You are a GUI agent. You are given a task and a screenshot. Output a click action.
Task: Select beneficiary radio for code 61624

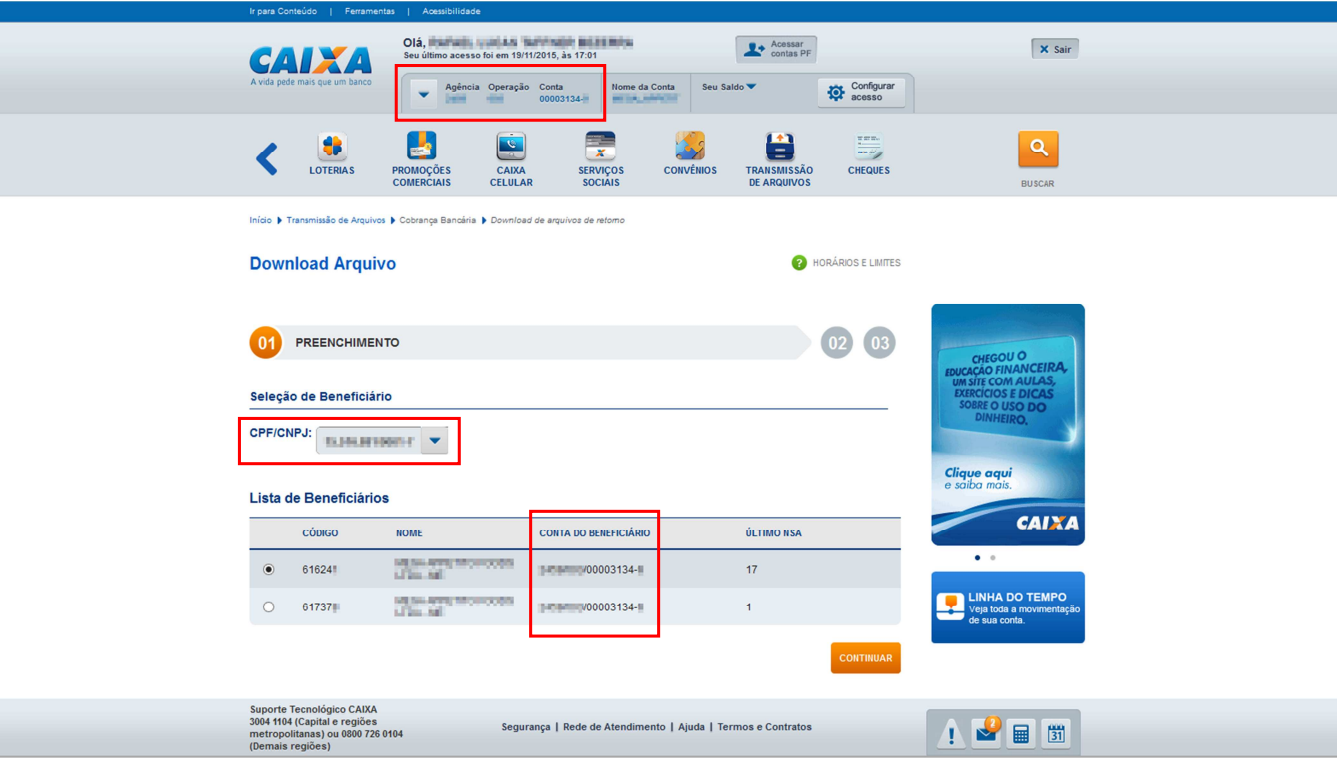pyautogui.click(x=268, y=569)
